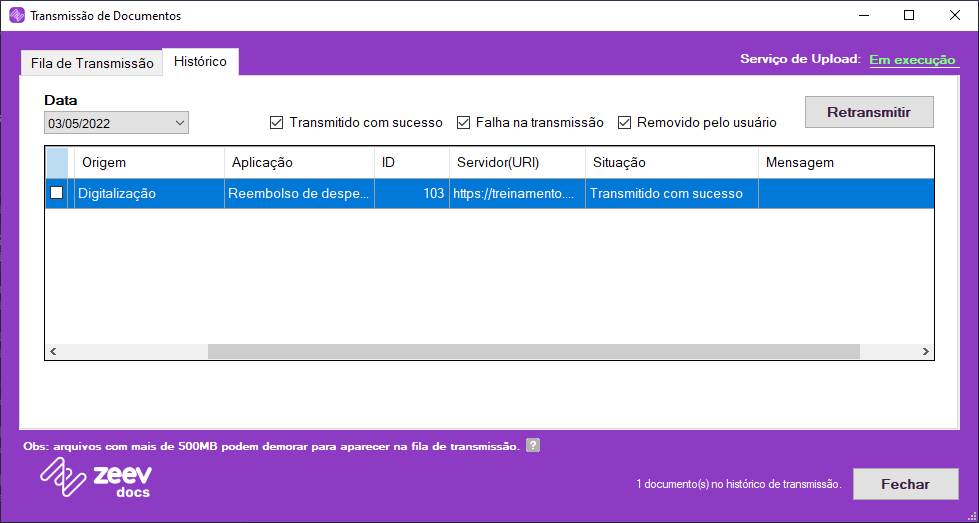
Task: Click the scroll right arrow
Action: tap(926, 351)
